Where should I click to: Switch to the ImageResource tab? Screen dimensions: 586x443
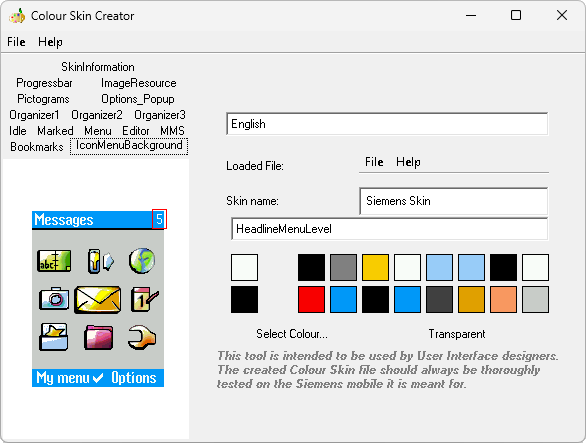[x=139, y=83]
